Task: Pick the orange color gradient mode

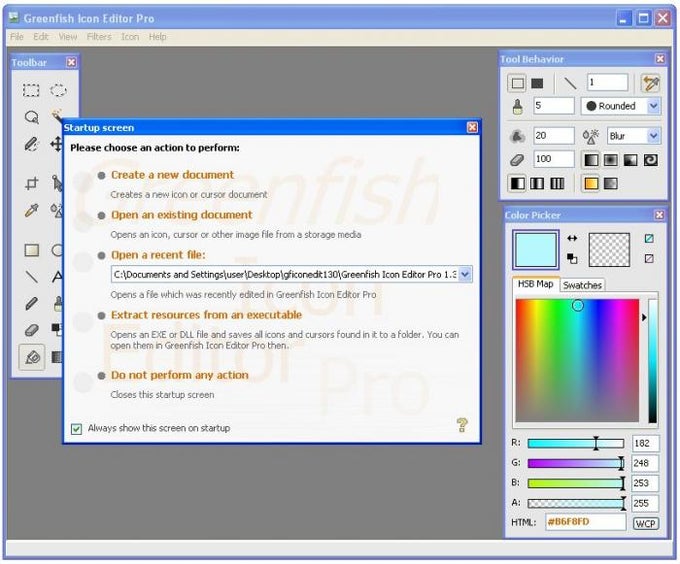Action: tap(591, 184)
